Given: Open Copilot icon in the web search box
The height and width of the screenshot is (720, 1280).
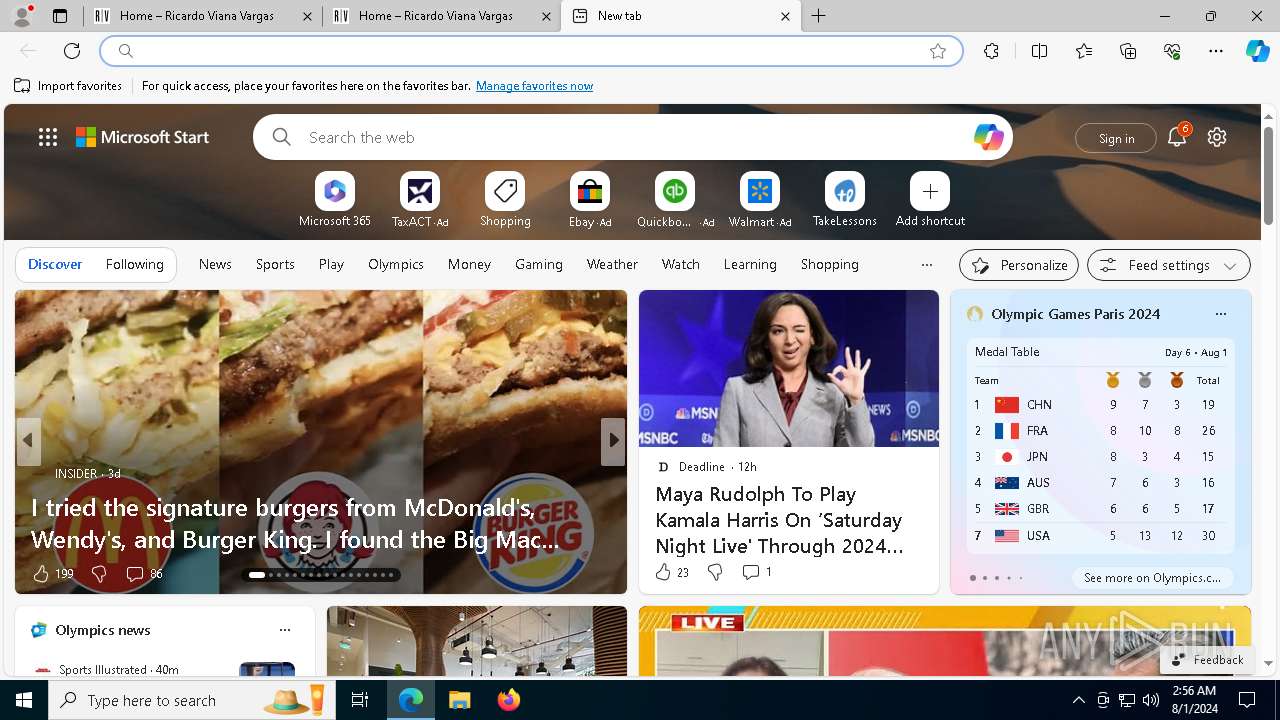Looking at the screenshot, I should click(988, 137).
